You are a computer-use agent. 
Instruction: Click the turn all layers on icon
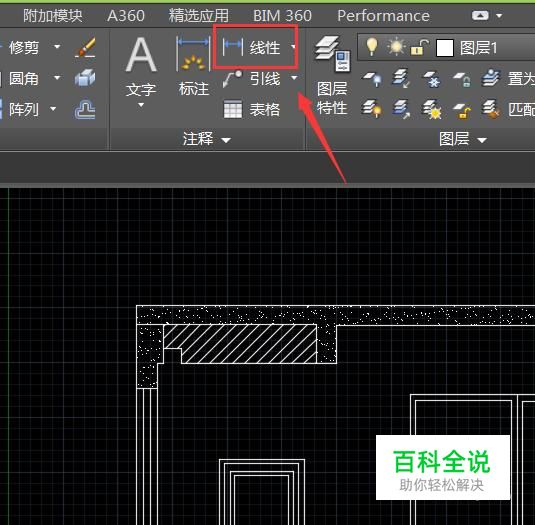pyautogui.click(x=372, y=109)
